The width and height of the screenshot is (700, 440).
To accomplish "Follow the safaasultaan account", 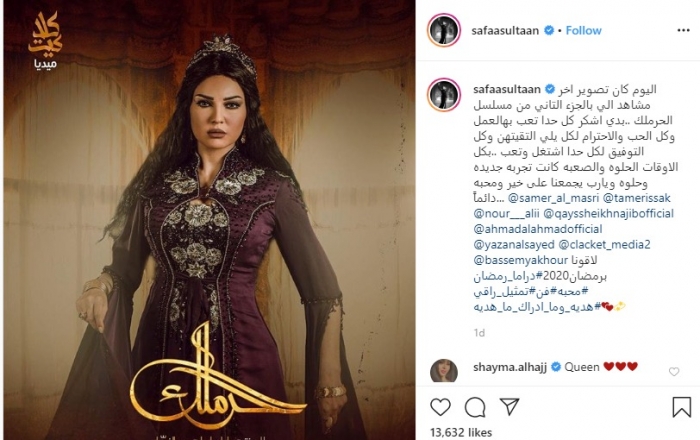I will [x=583, y=30].
